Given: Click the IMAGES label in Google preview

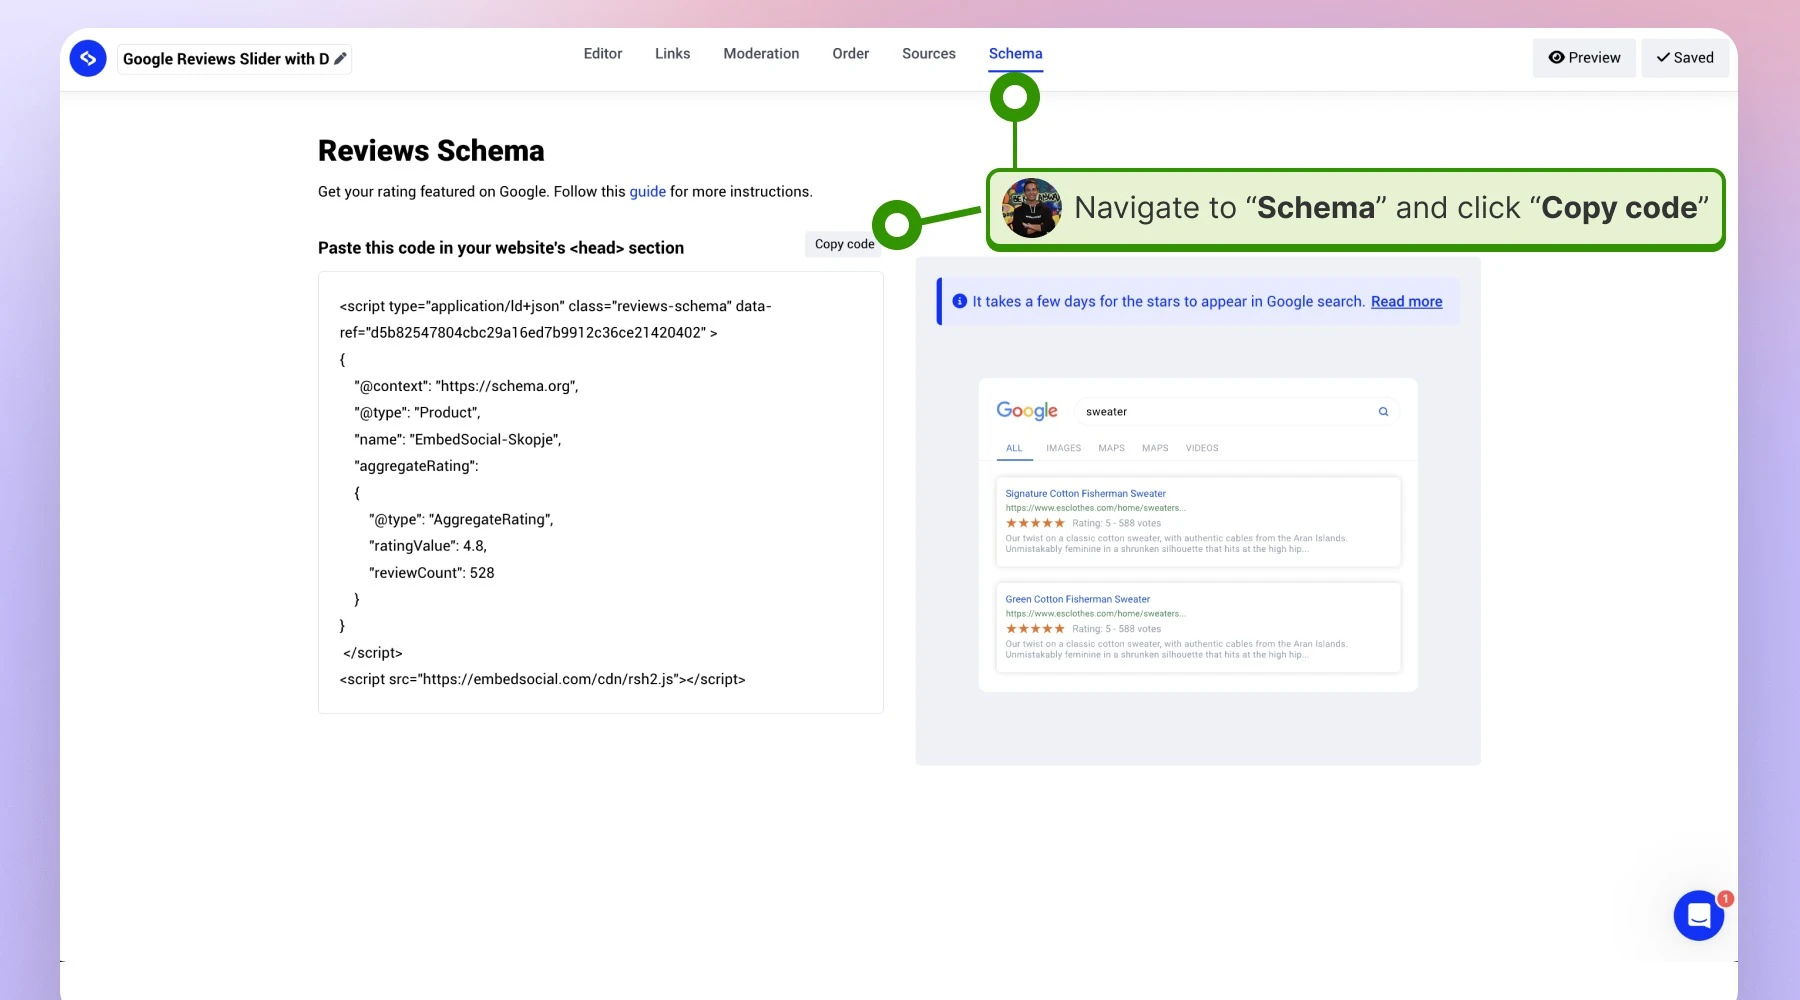Looking at the screenshot, I should pos(1063,449).
